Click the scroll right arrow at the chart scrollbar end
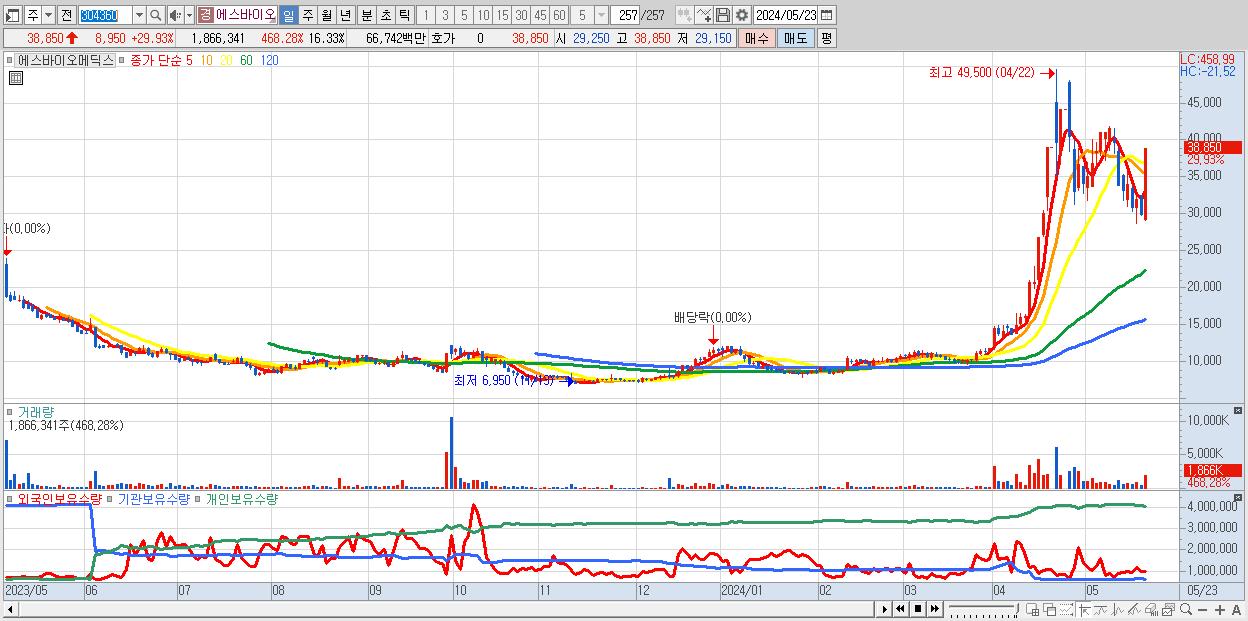The width and height of the screenshot is (1248, 621). (x=884, y=609)
